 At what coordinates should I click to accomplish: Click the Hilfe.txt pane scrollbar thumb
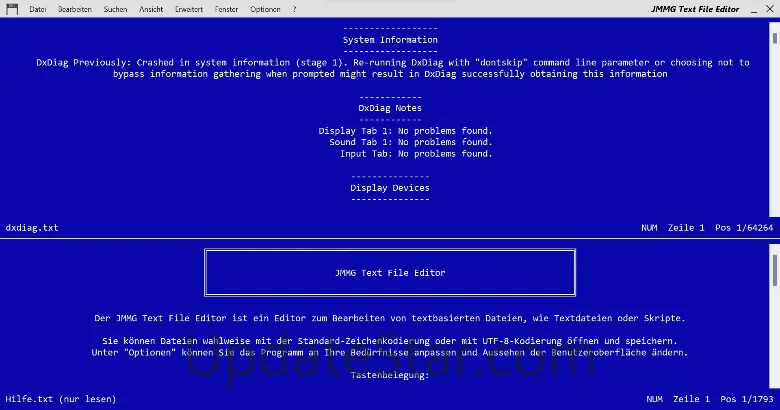[775, 270]
